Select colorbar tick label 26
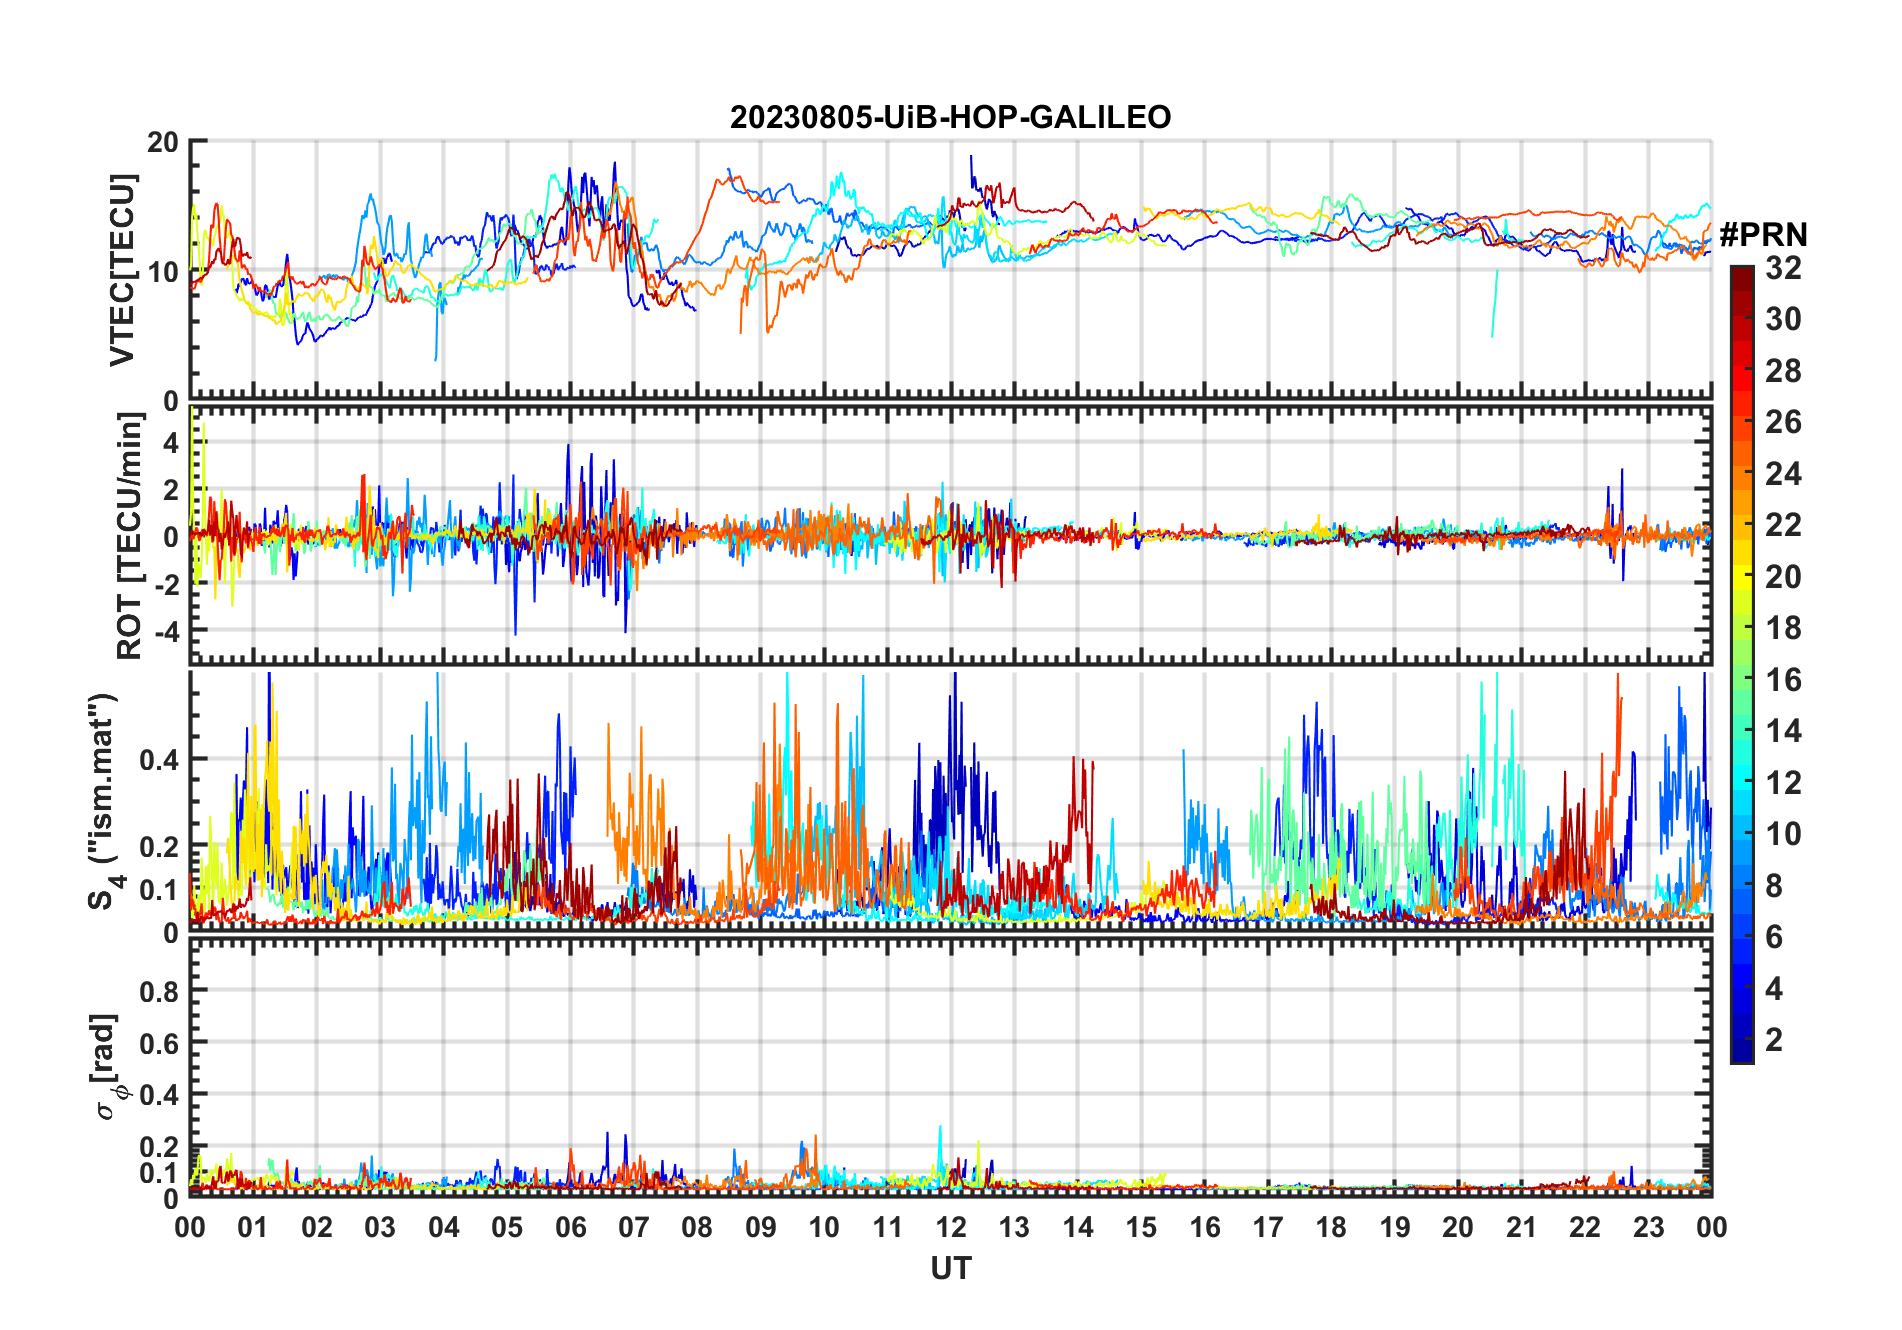1902x1330 pixels. 1783,422
